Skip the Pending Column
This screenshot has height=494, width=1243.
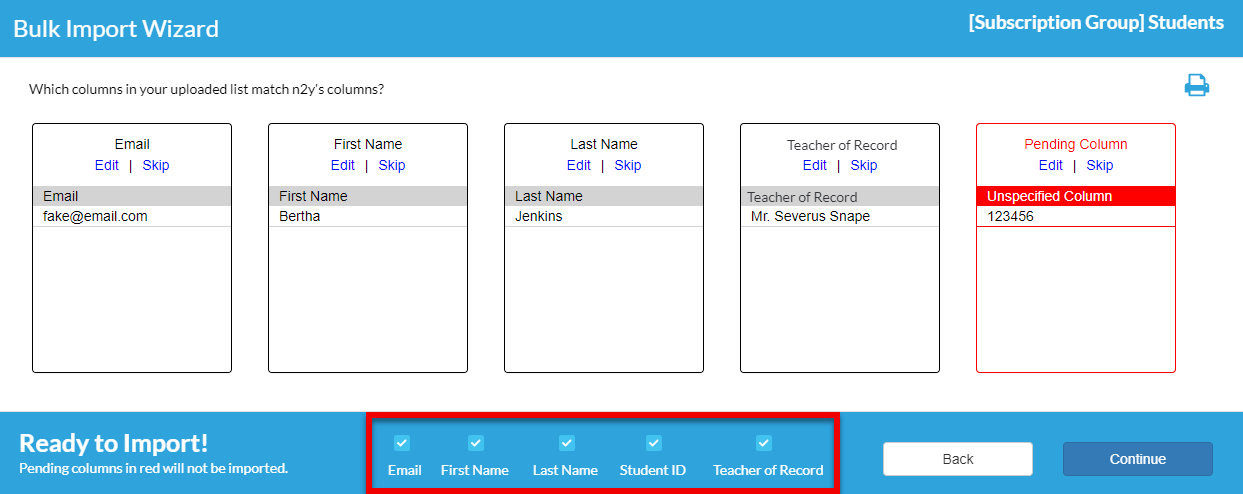(x=1100, y=165)
